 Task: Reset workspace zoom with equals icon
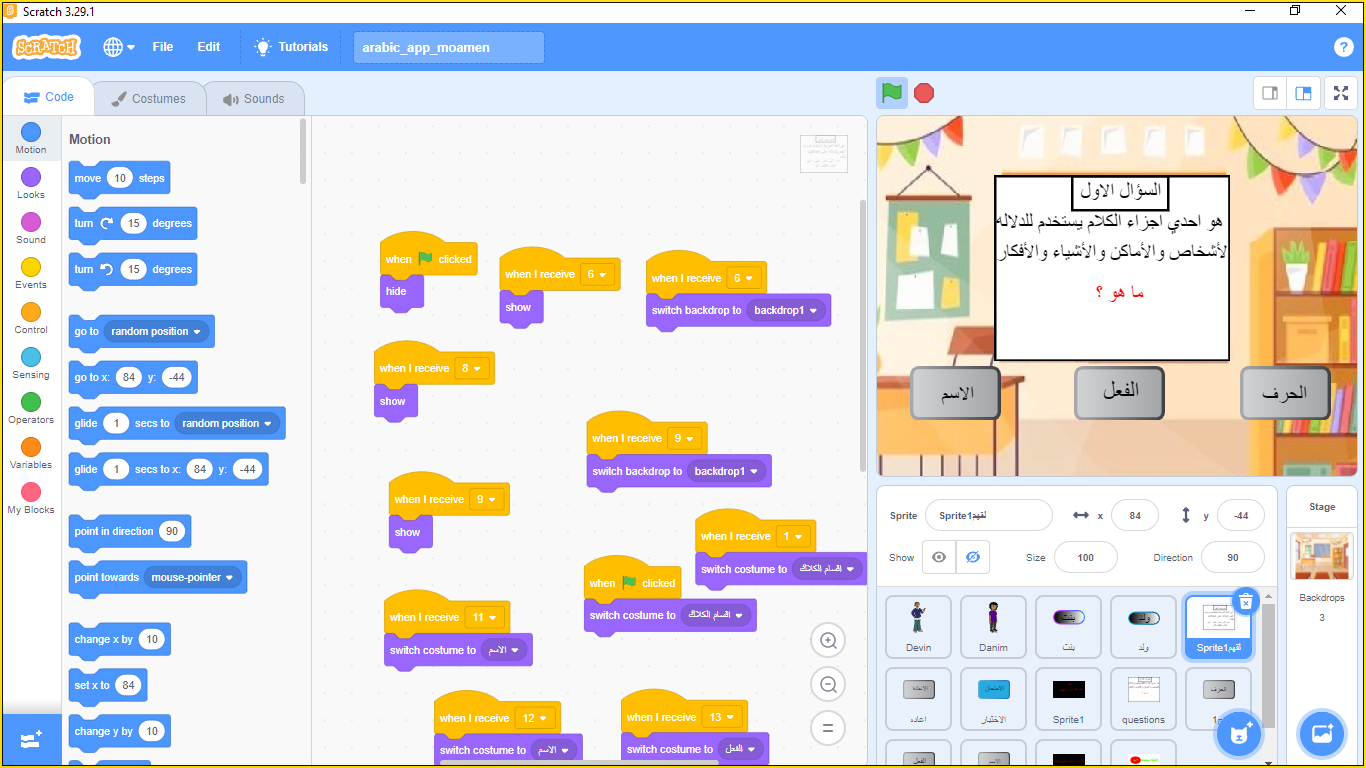click(x=828, y=728)
